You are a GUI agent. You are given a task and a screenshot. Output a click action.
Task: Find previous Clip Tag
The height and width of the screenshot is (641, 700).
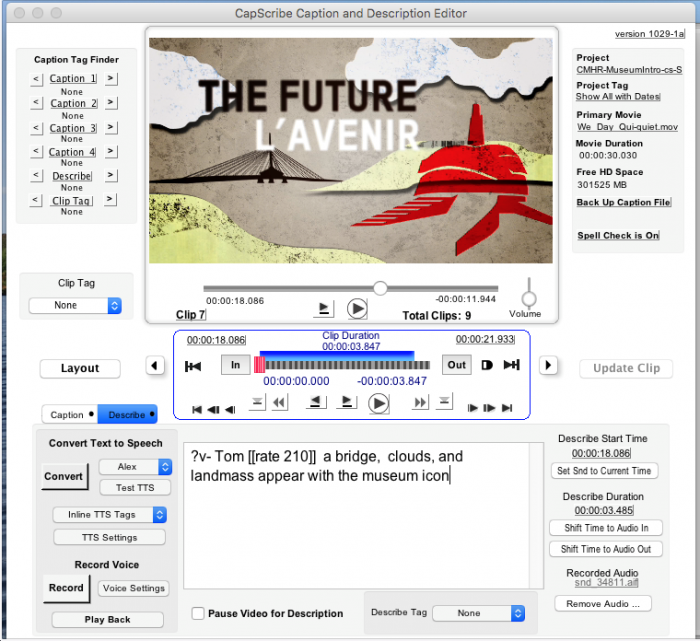point(36,200)
